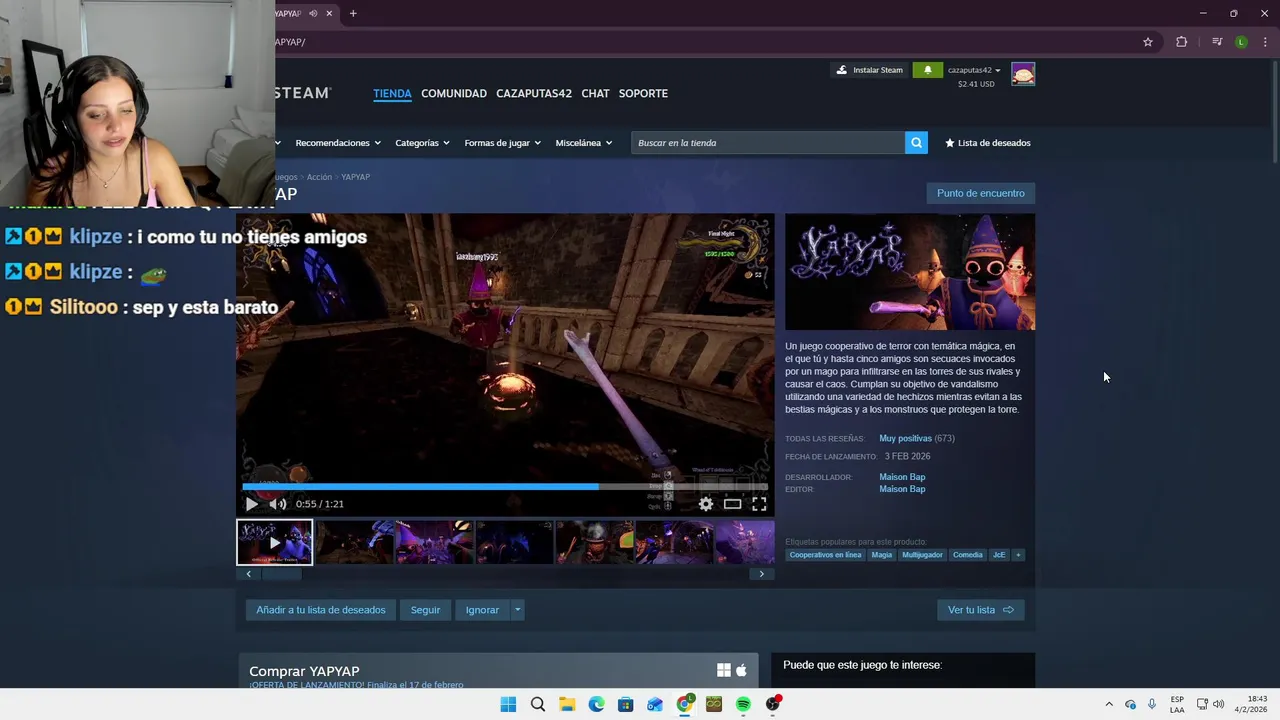
Task: Show hidden system tray icons chevron
Action: tap(1108, 704)
